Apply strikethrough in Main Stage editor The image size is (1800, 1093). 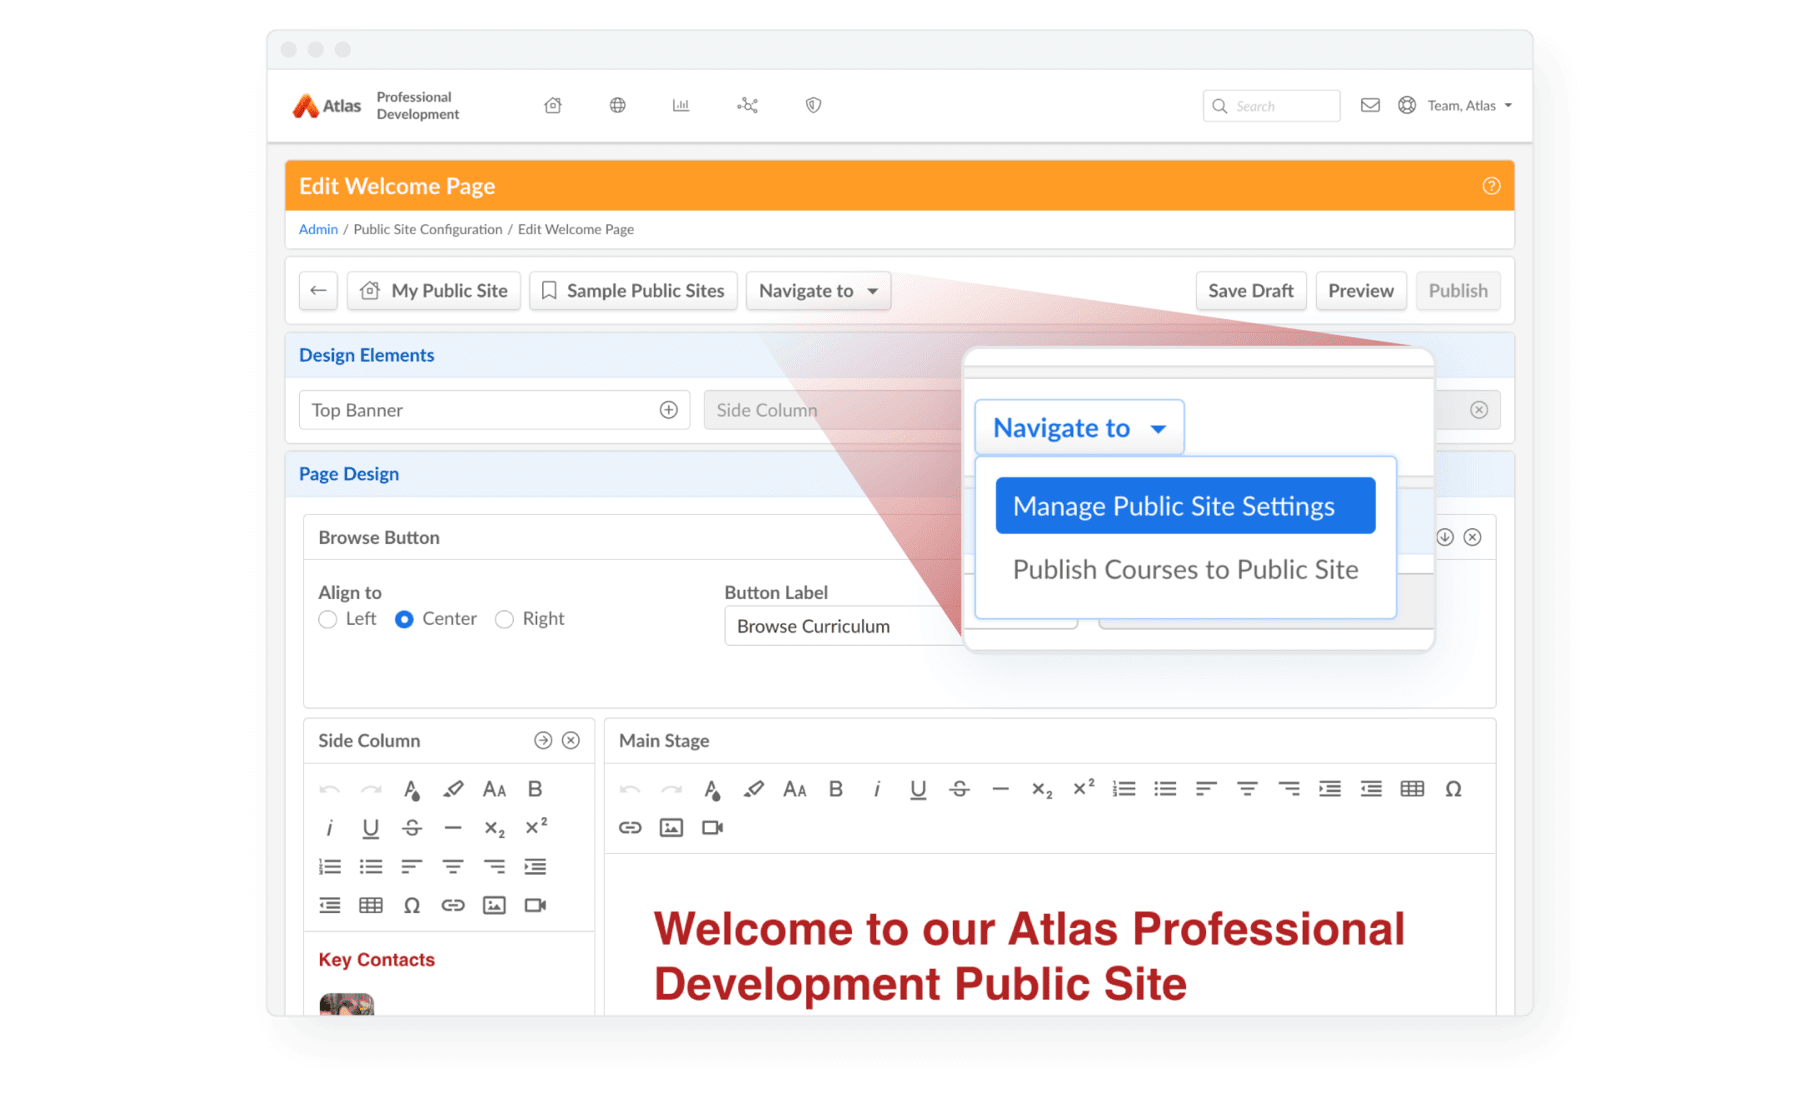tap(959, 789)
